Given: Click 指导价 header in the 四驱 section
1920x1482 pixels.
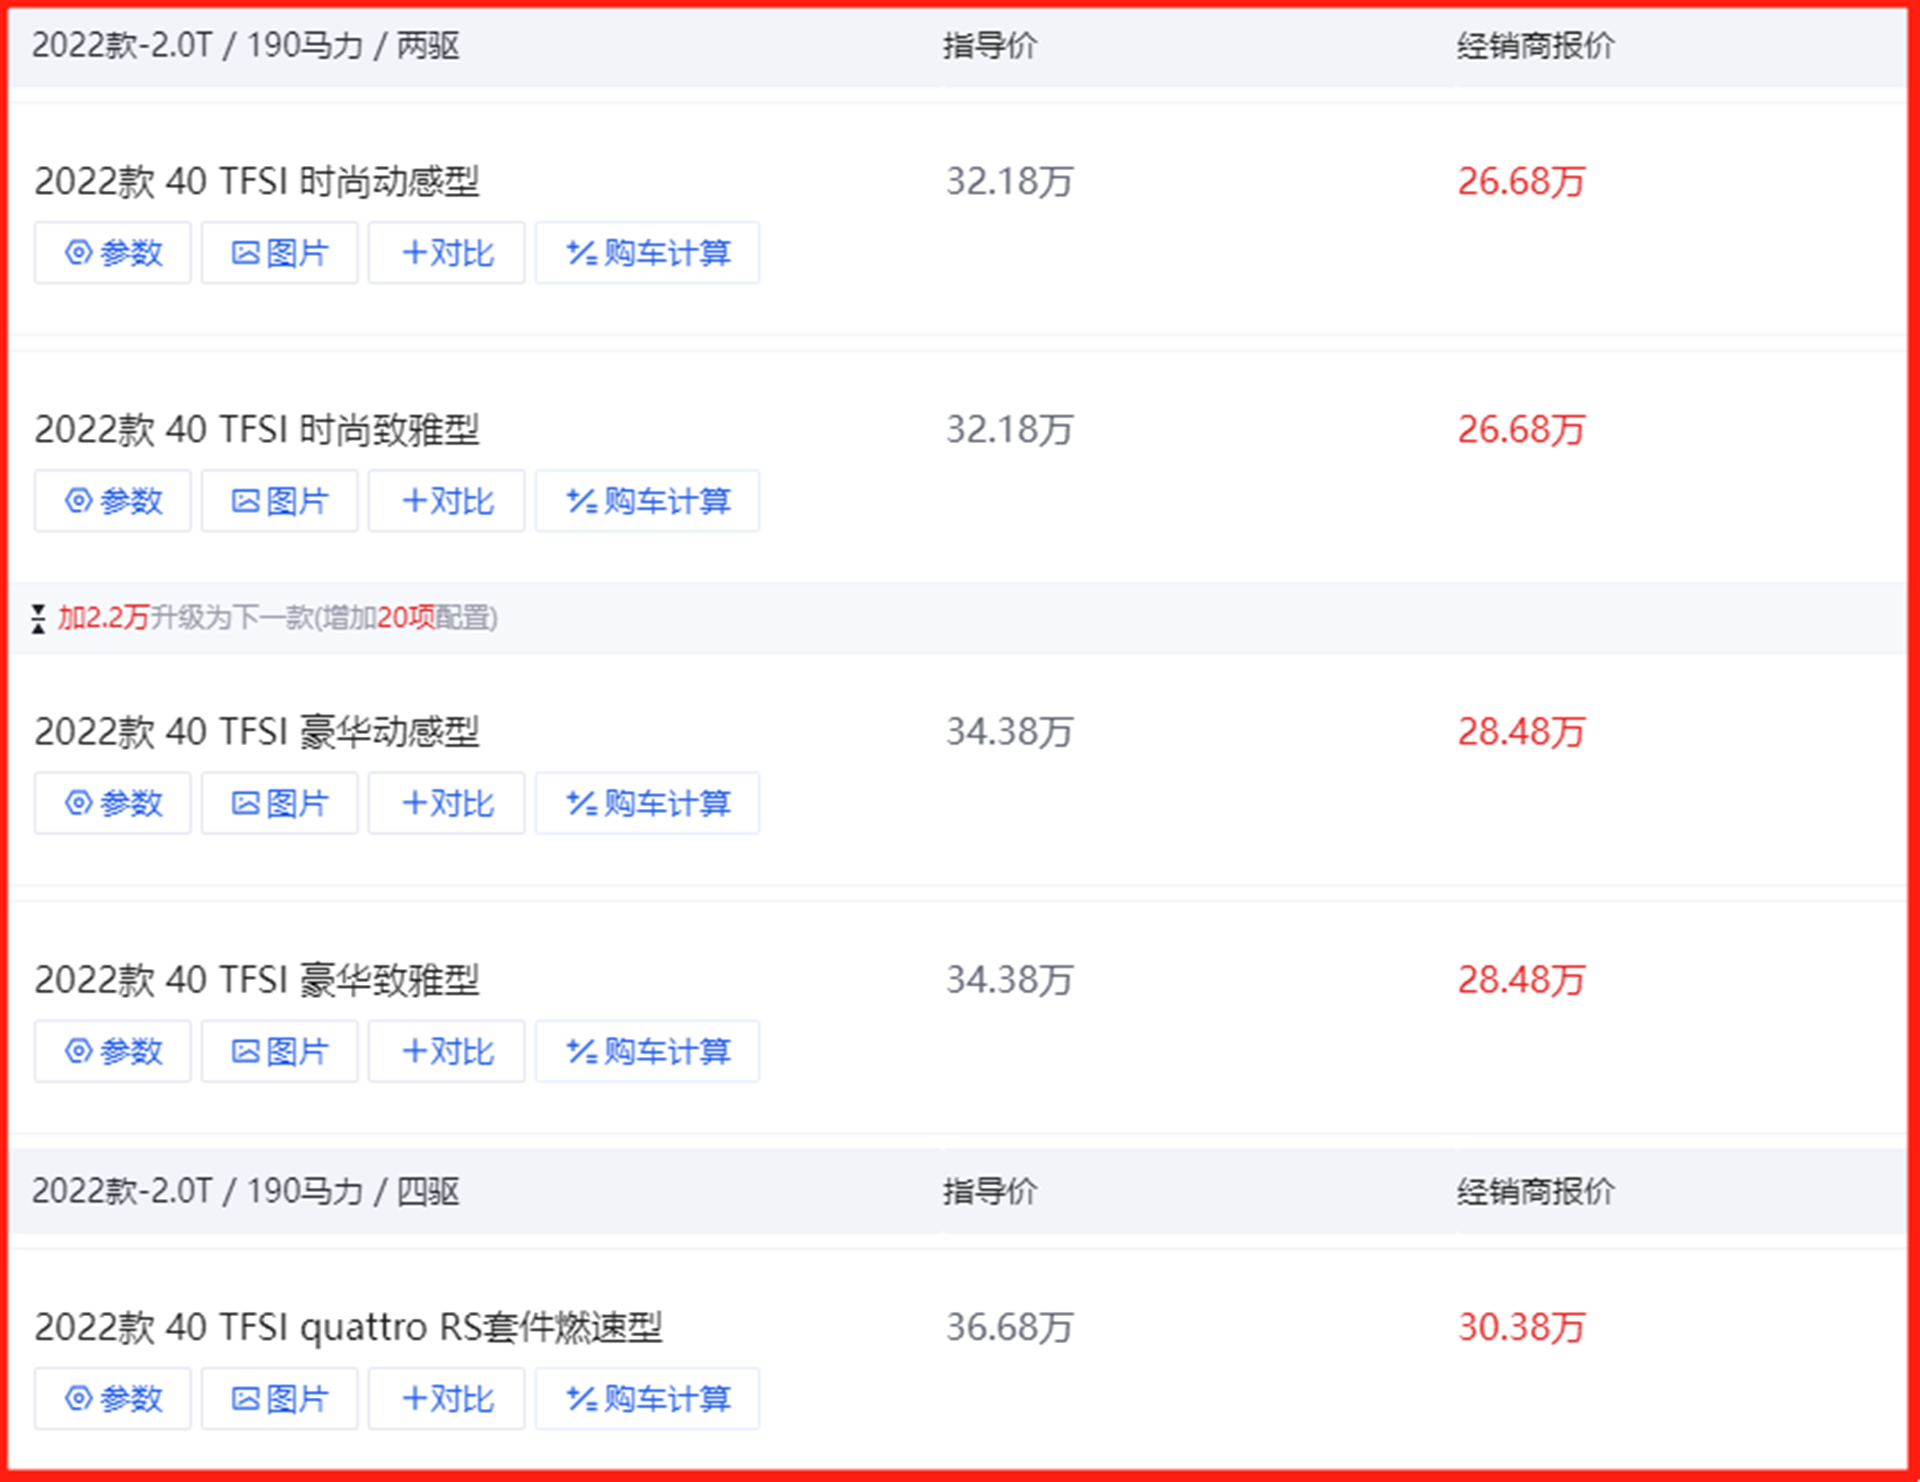Looking at the screenshot, I should [990, 1191].
